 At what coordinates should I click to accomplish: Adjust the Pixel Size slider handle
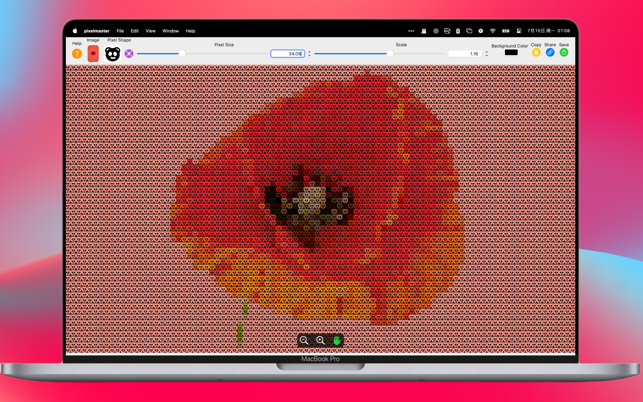coord(182,53)
